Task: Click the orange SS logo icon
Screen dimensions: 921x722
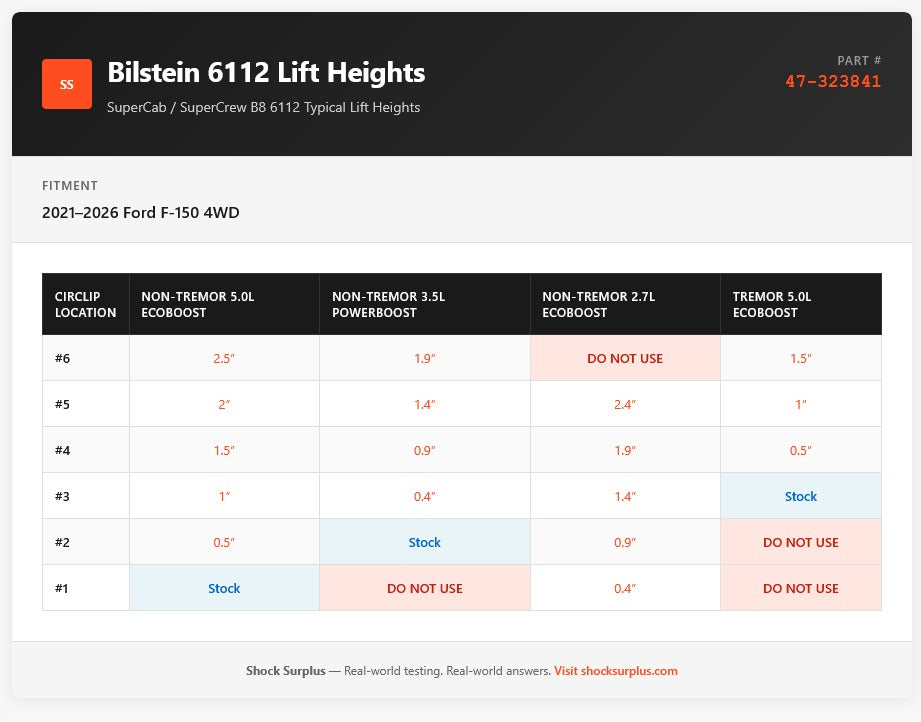Action: tap(66, 84)
